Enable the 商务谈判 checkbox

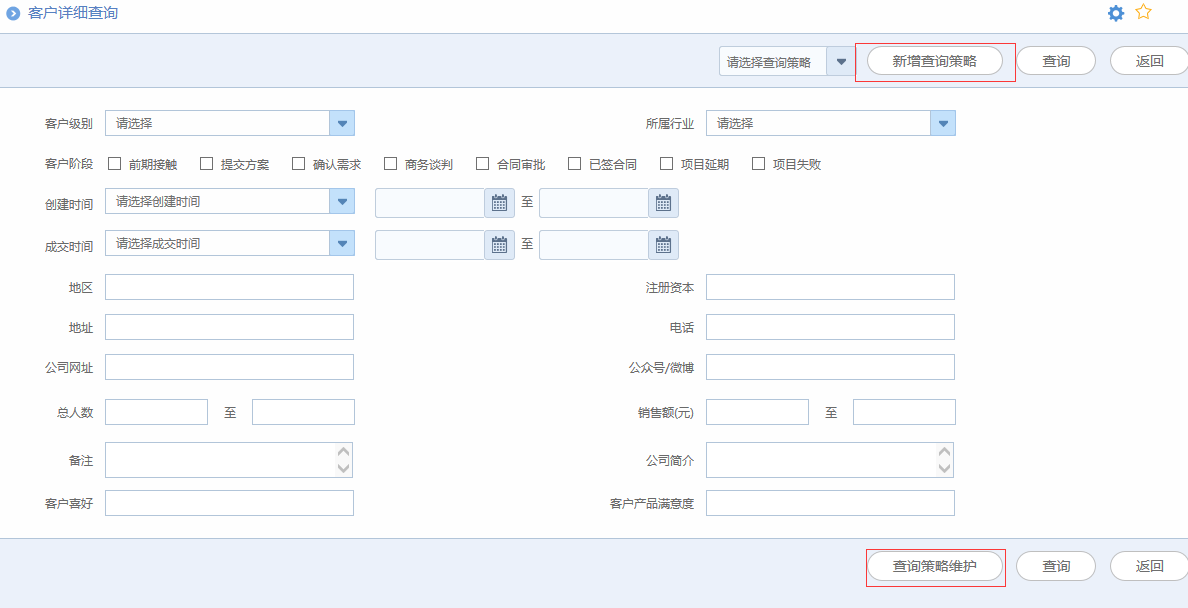click(391, 163)
